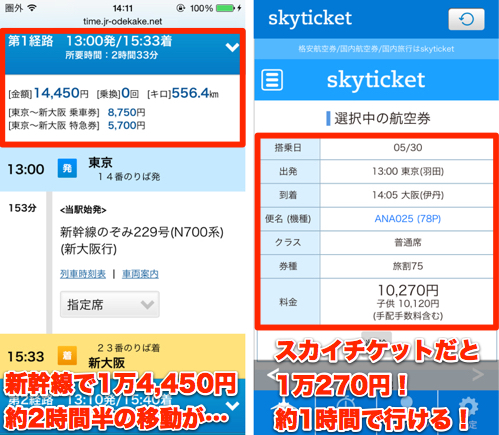Select the 8,750円 乗車券 price
The height and width of the screenshot is (435, 499).
point(126,112)
